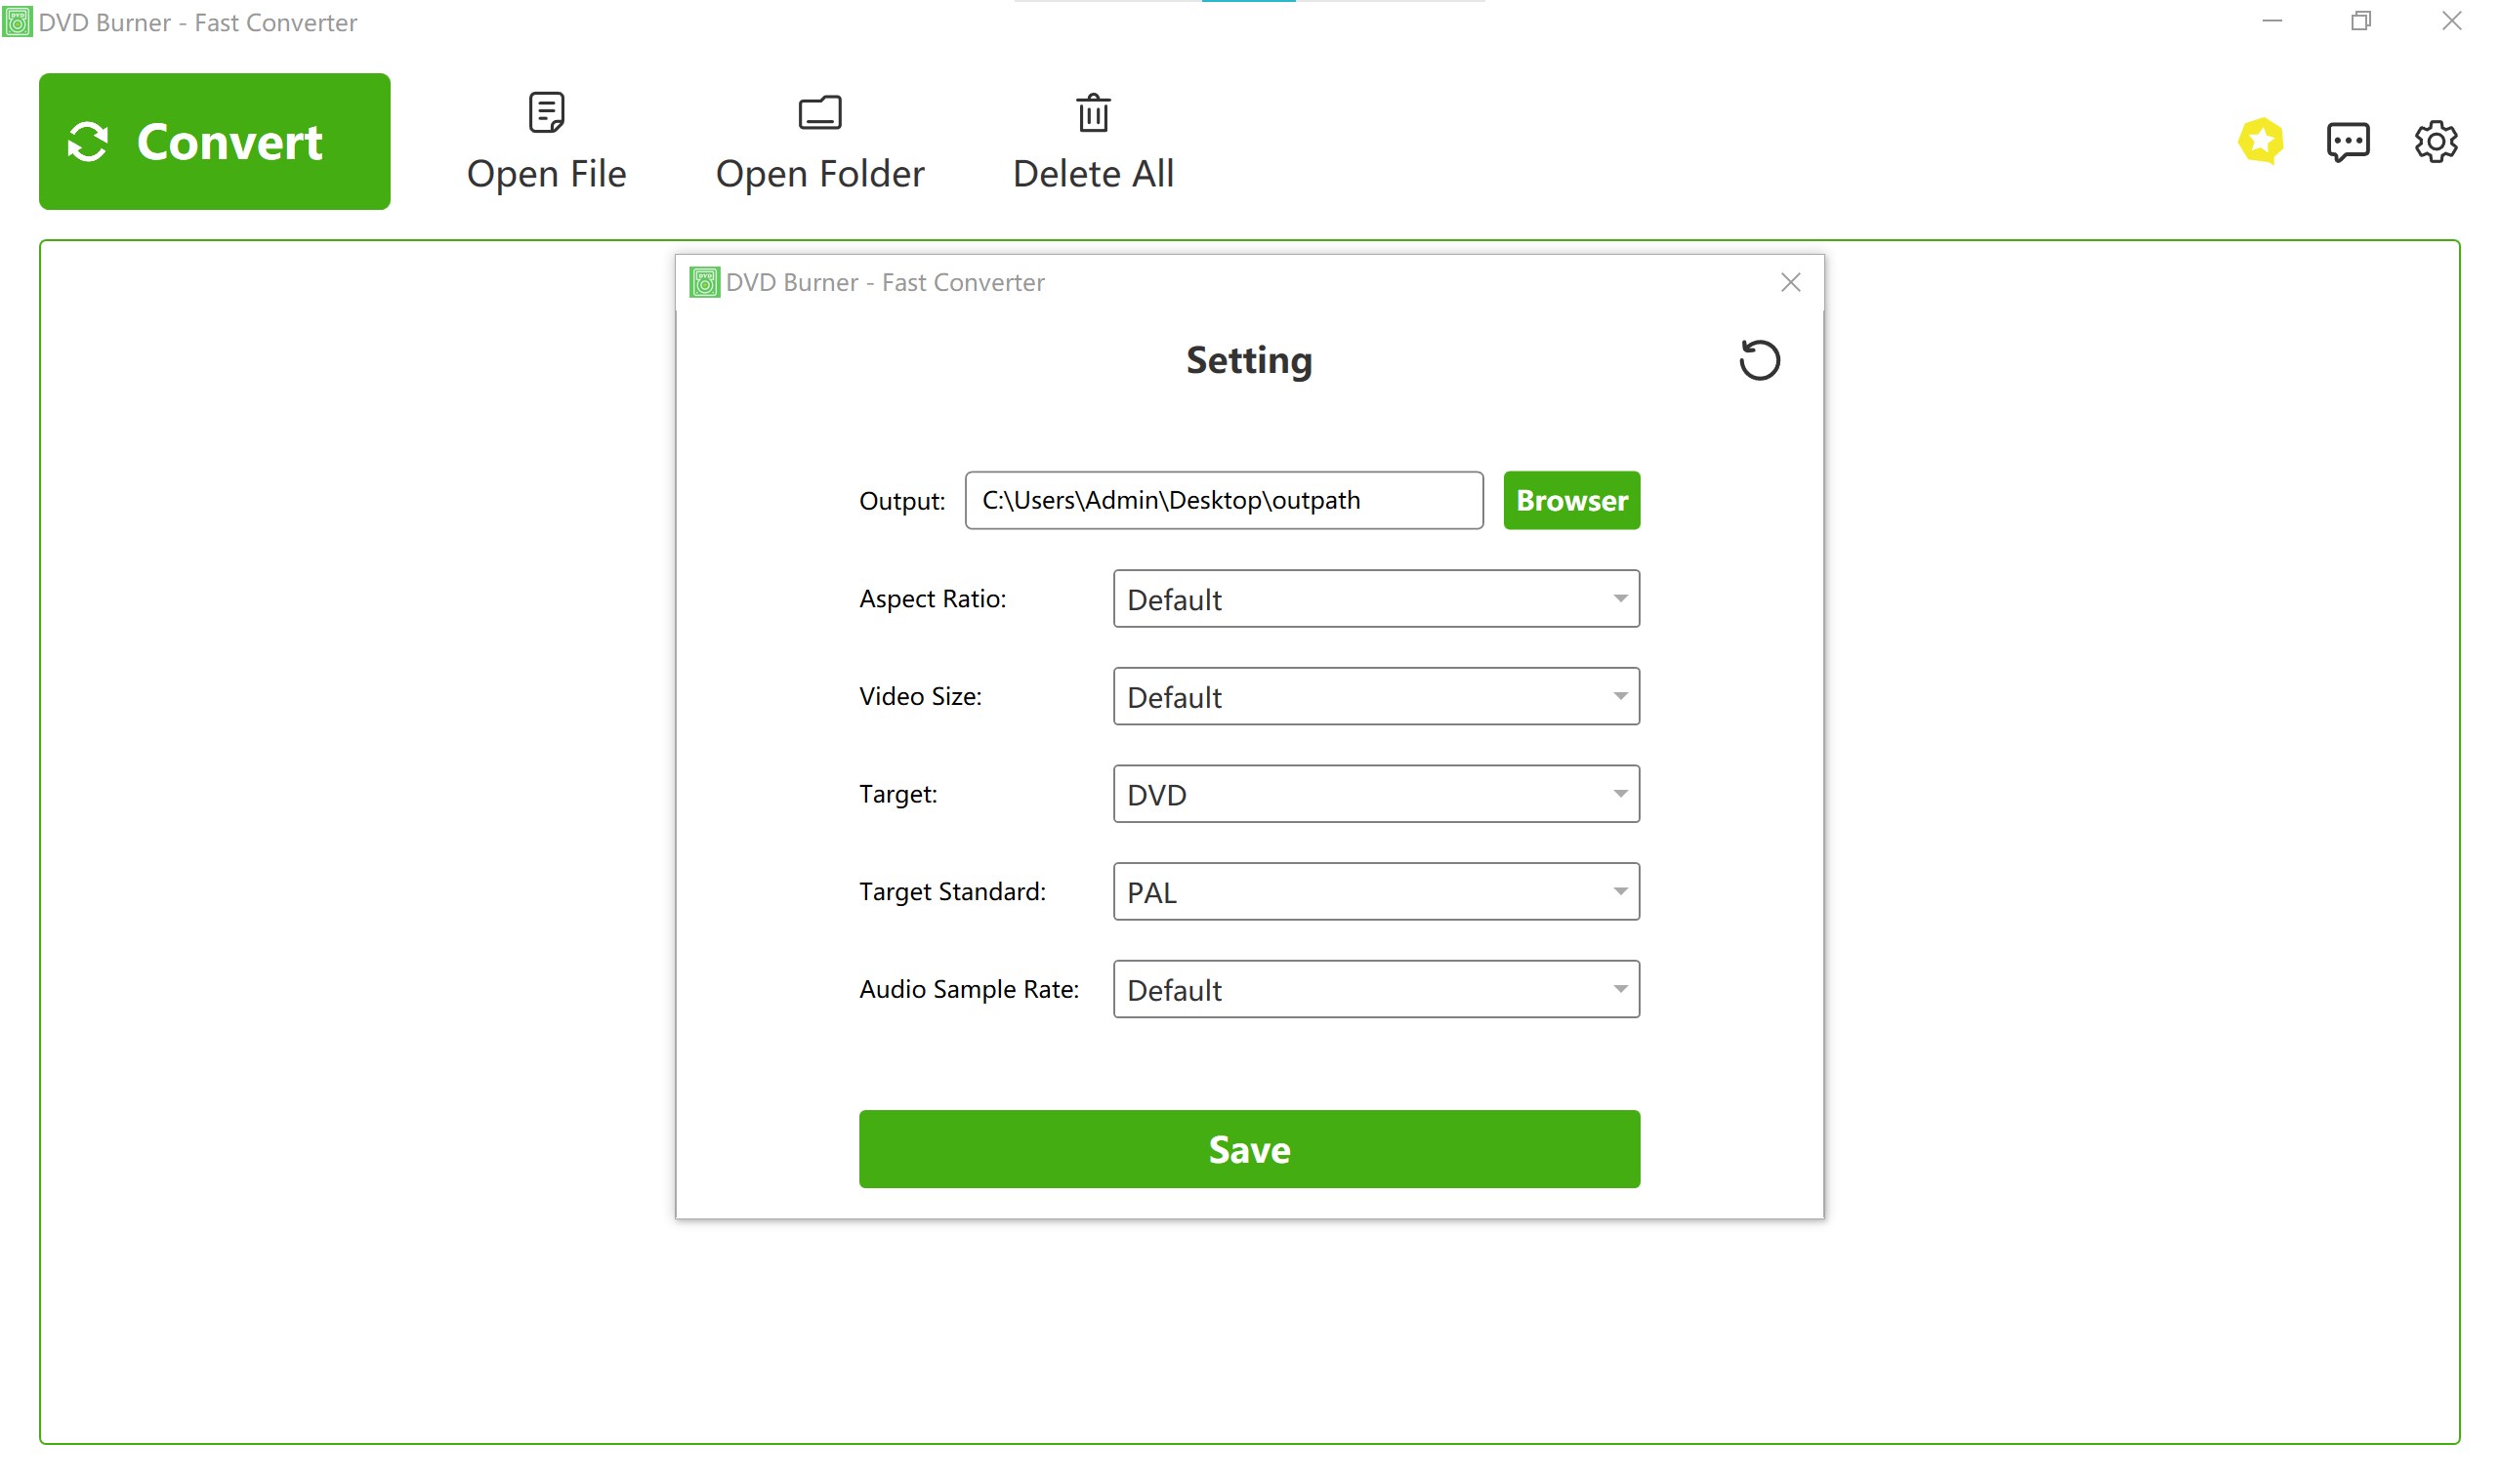
Task: Click the DVD Burner logo in dialog title
Action: coord(705,283)
